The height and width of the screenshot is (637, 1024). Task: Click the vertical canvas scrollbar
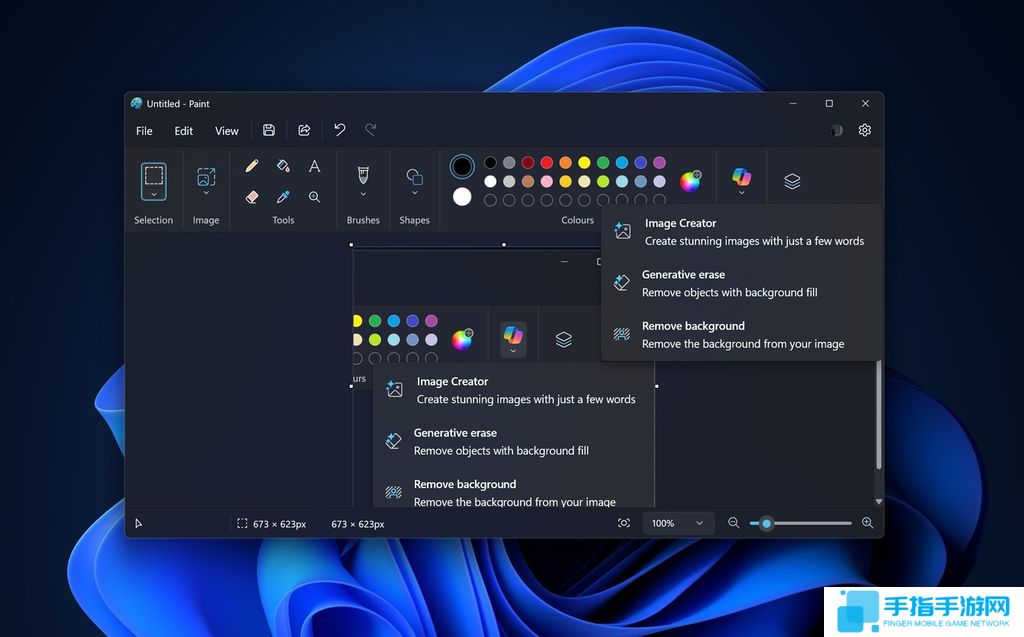[879, 415]
